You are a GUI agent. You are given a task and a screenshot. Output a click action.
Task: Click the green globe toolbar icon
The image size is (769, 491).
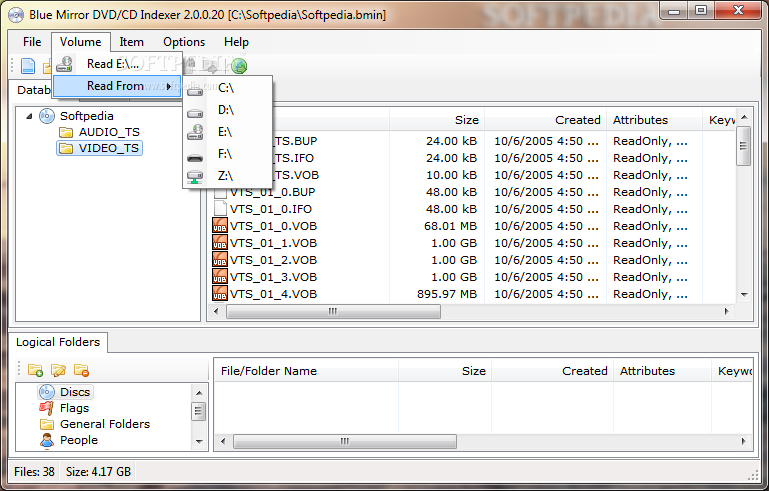coord(239,66)
